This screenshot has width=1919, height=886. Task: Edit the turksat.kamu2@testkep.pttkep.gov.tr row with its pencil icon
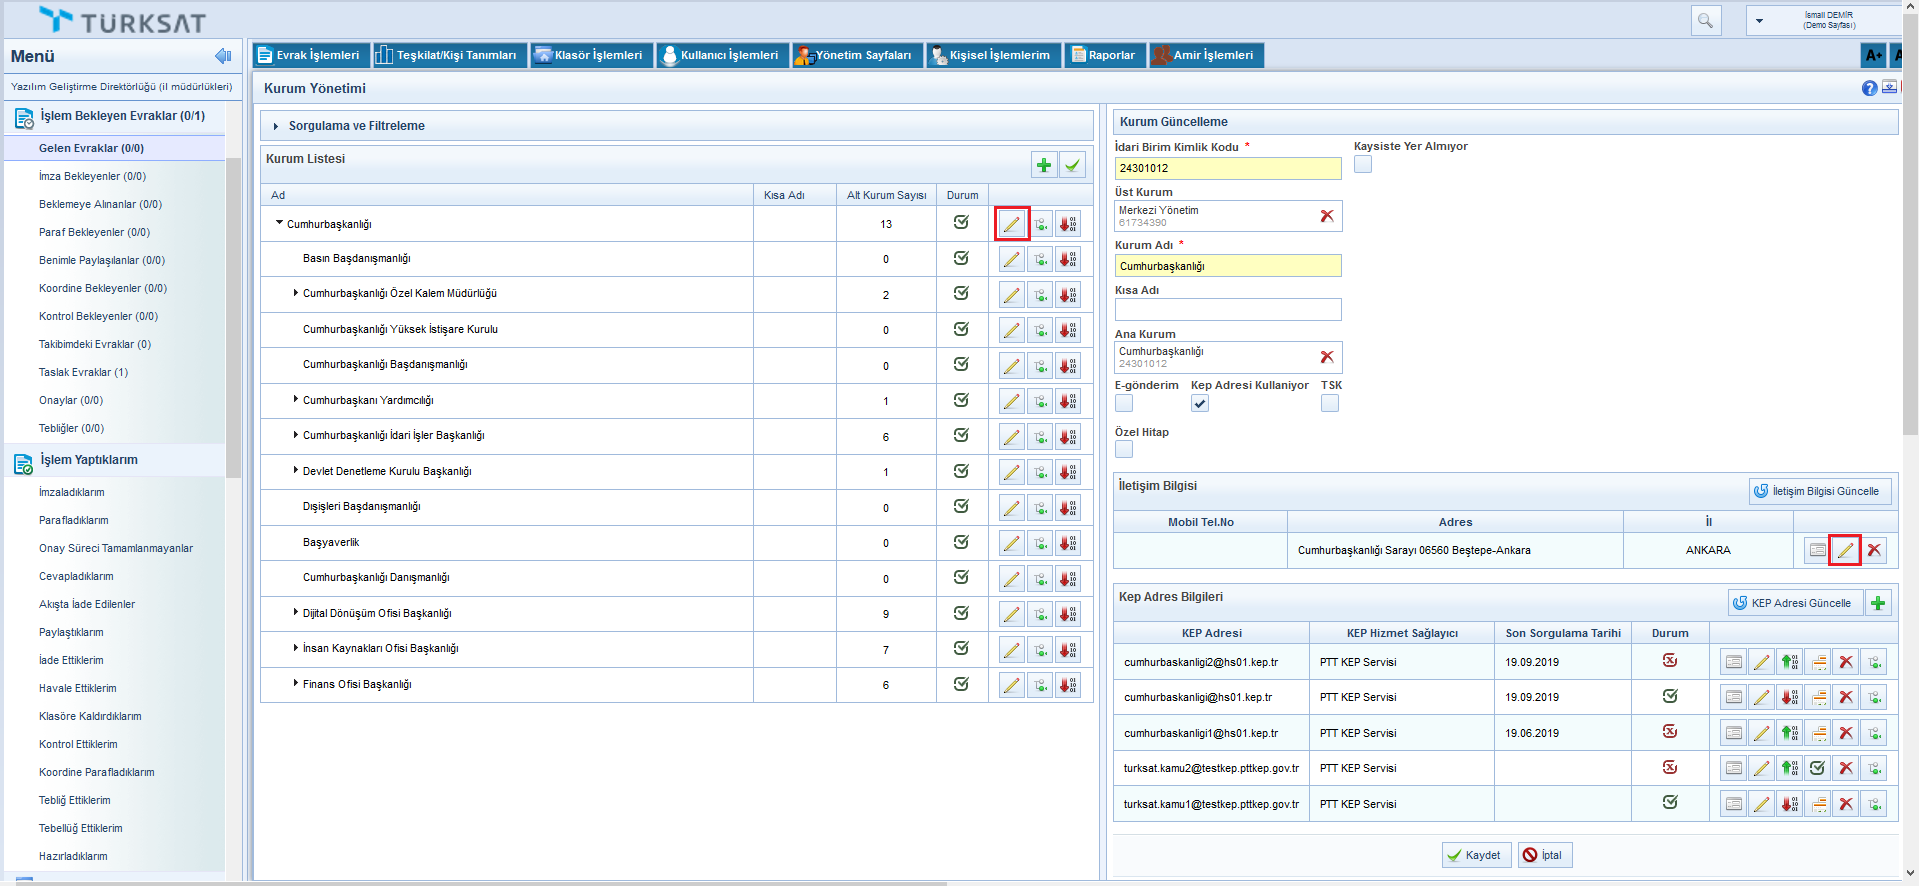click(1761, 768)
